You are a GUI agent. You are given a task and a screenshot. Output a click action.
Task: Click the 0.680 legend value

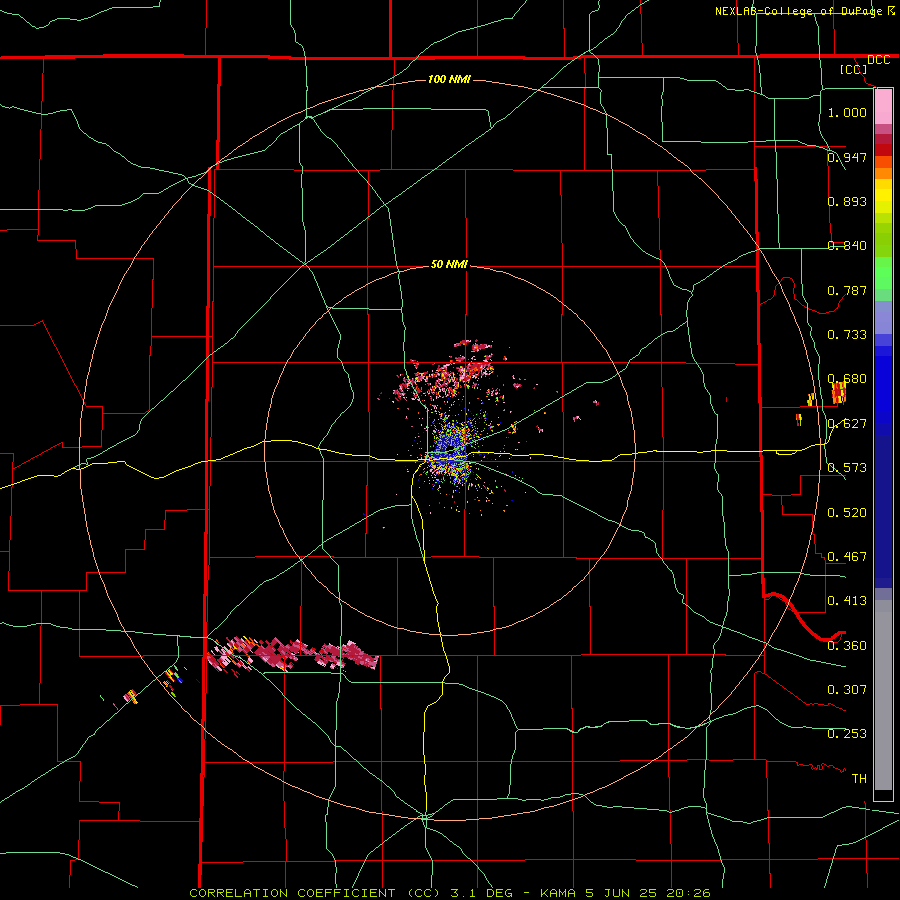pos(847,379)
